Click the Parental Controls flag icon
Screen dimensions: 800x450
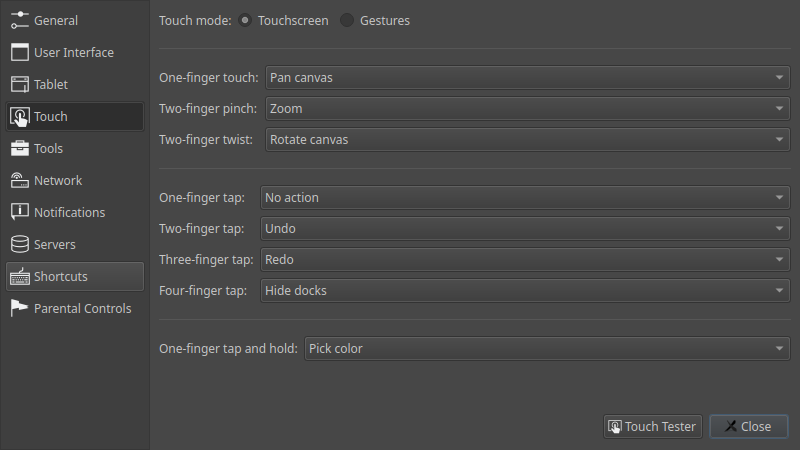tap(19, 308)
